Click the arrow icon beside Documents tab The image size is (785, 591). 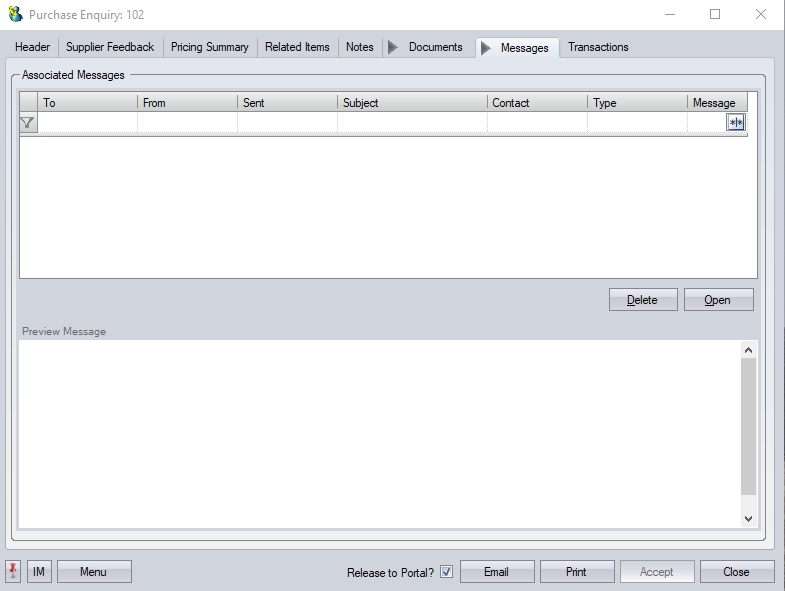[393, 47]
